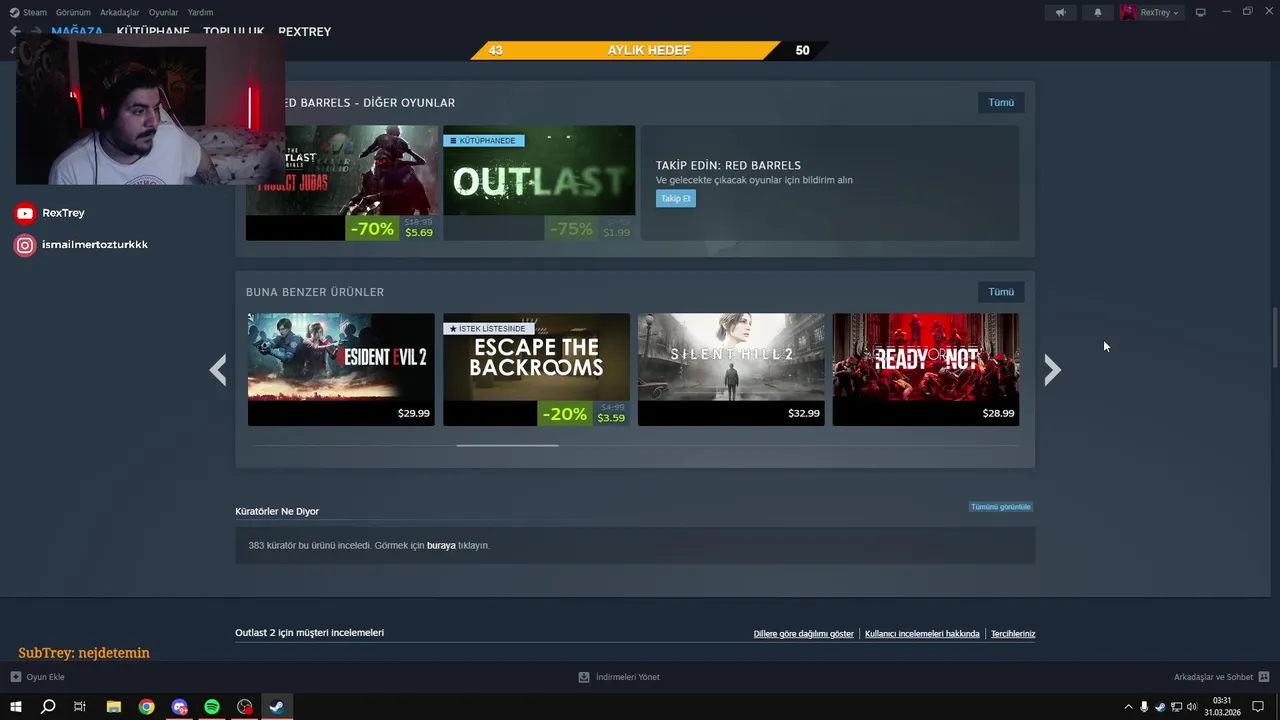The image size is (1280, 720).
Task: Click the Tümünü görüntüle curator button
Action: 1000,507
